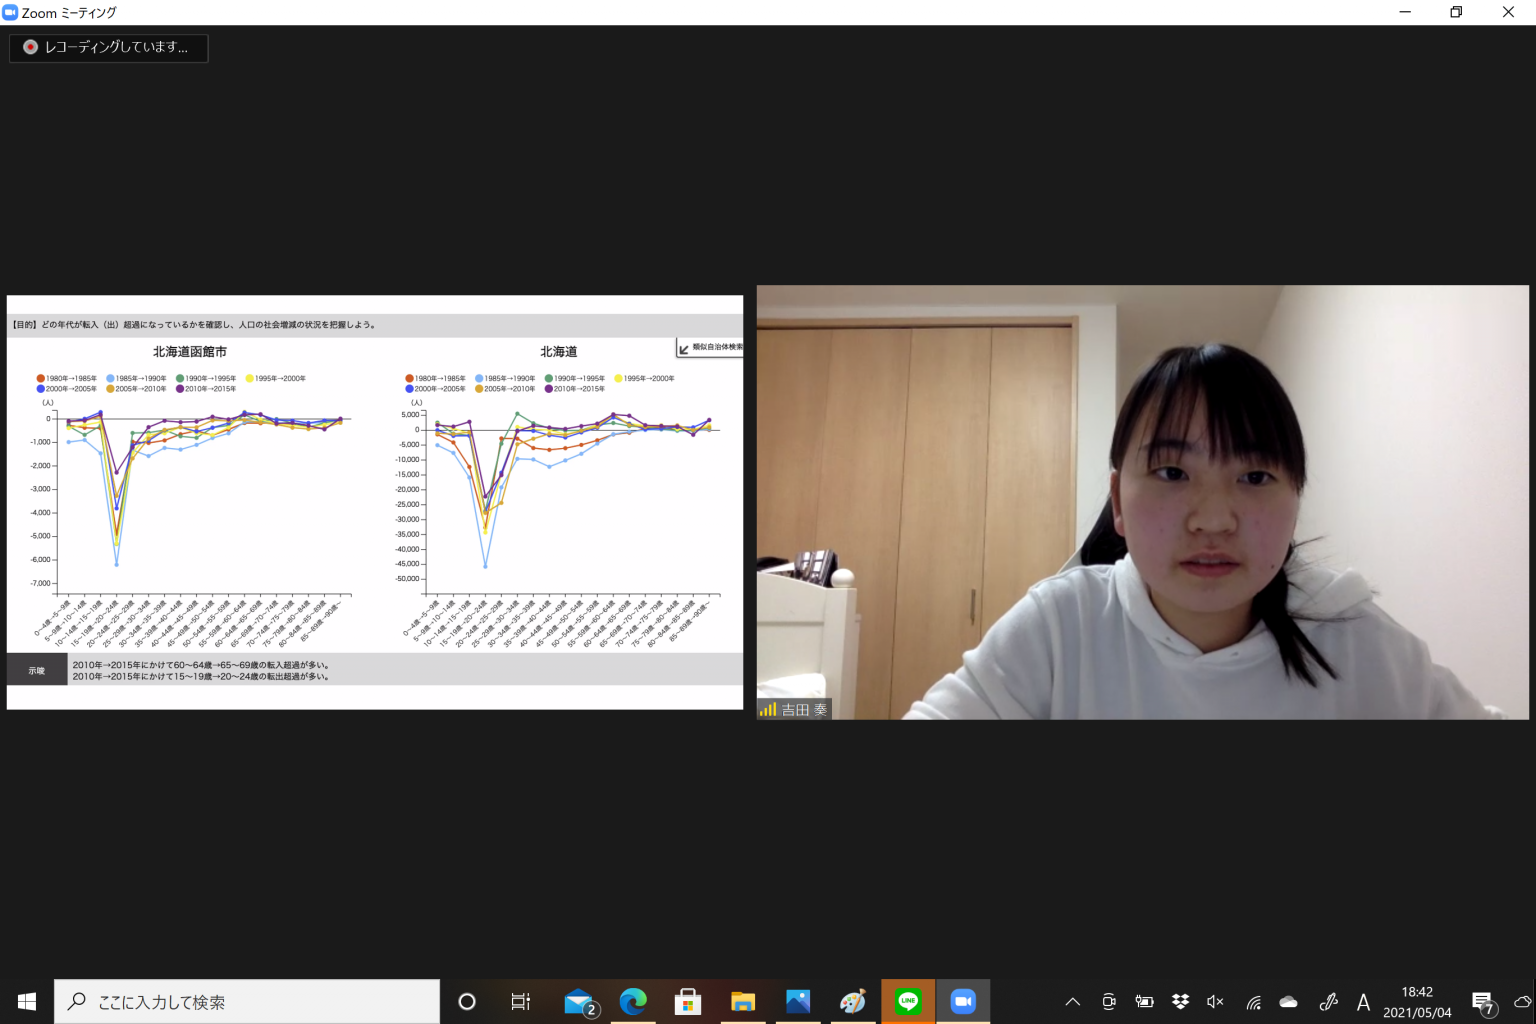Open the Windows Start menu
Screen dimensions: 1536x1024
(27, 1001)
